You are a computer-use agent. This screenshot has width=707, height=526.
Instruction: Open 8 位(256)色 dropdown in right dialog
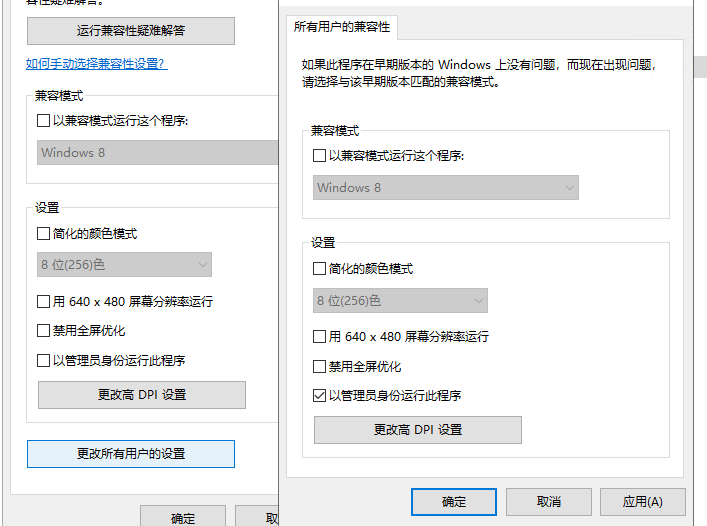click(400, 301)
